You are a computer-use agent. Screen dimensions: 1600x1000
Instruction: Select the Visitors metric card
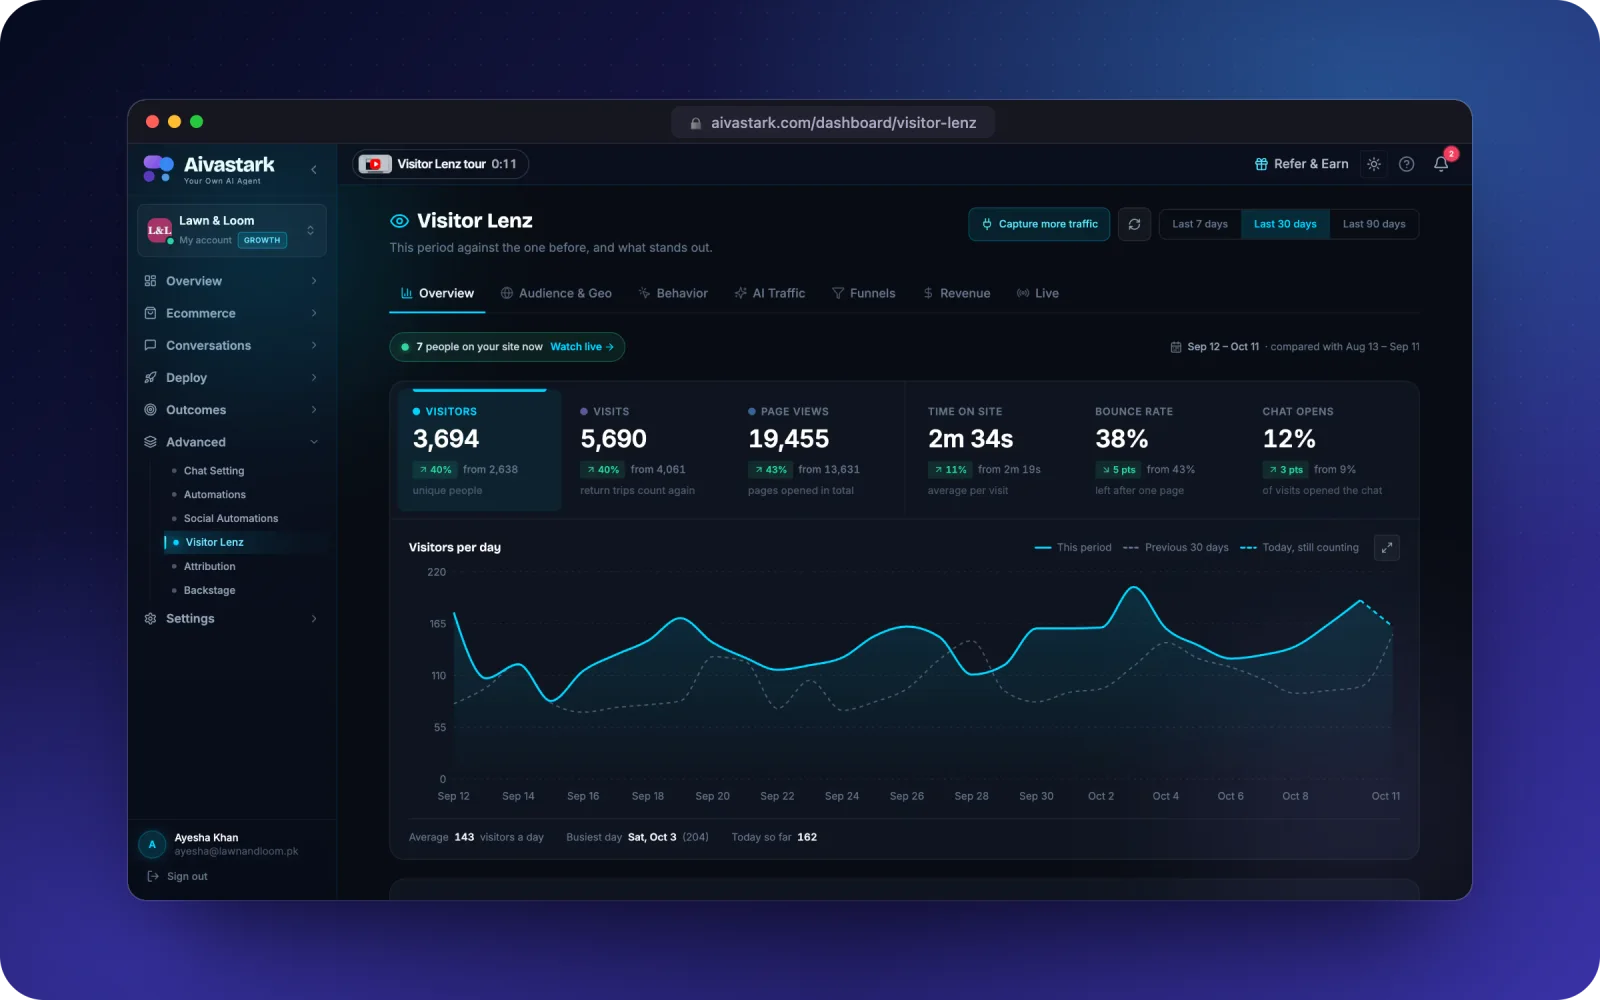[x=480, y=450]
